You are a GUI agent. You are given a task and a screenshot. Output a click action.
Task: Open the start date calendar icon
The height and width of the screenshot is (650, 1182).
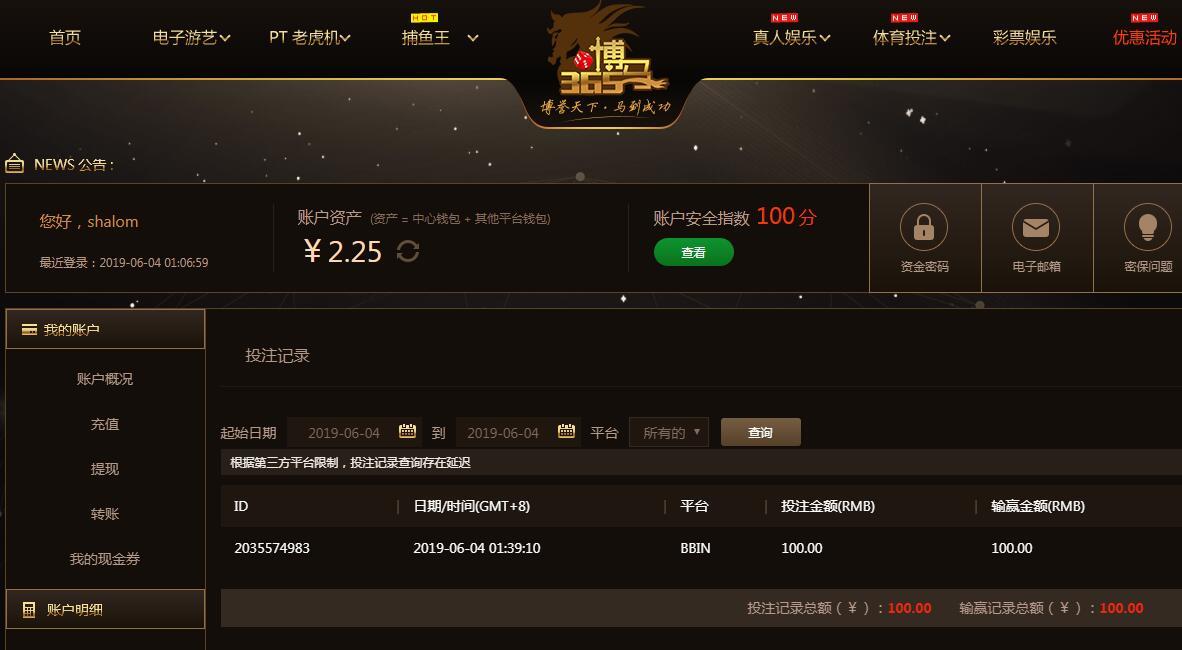click(407, 431)
